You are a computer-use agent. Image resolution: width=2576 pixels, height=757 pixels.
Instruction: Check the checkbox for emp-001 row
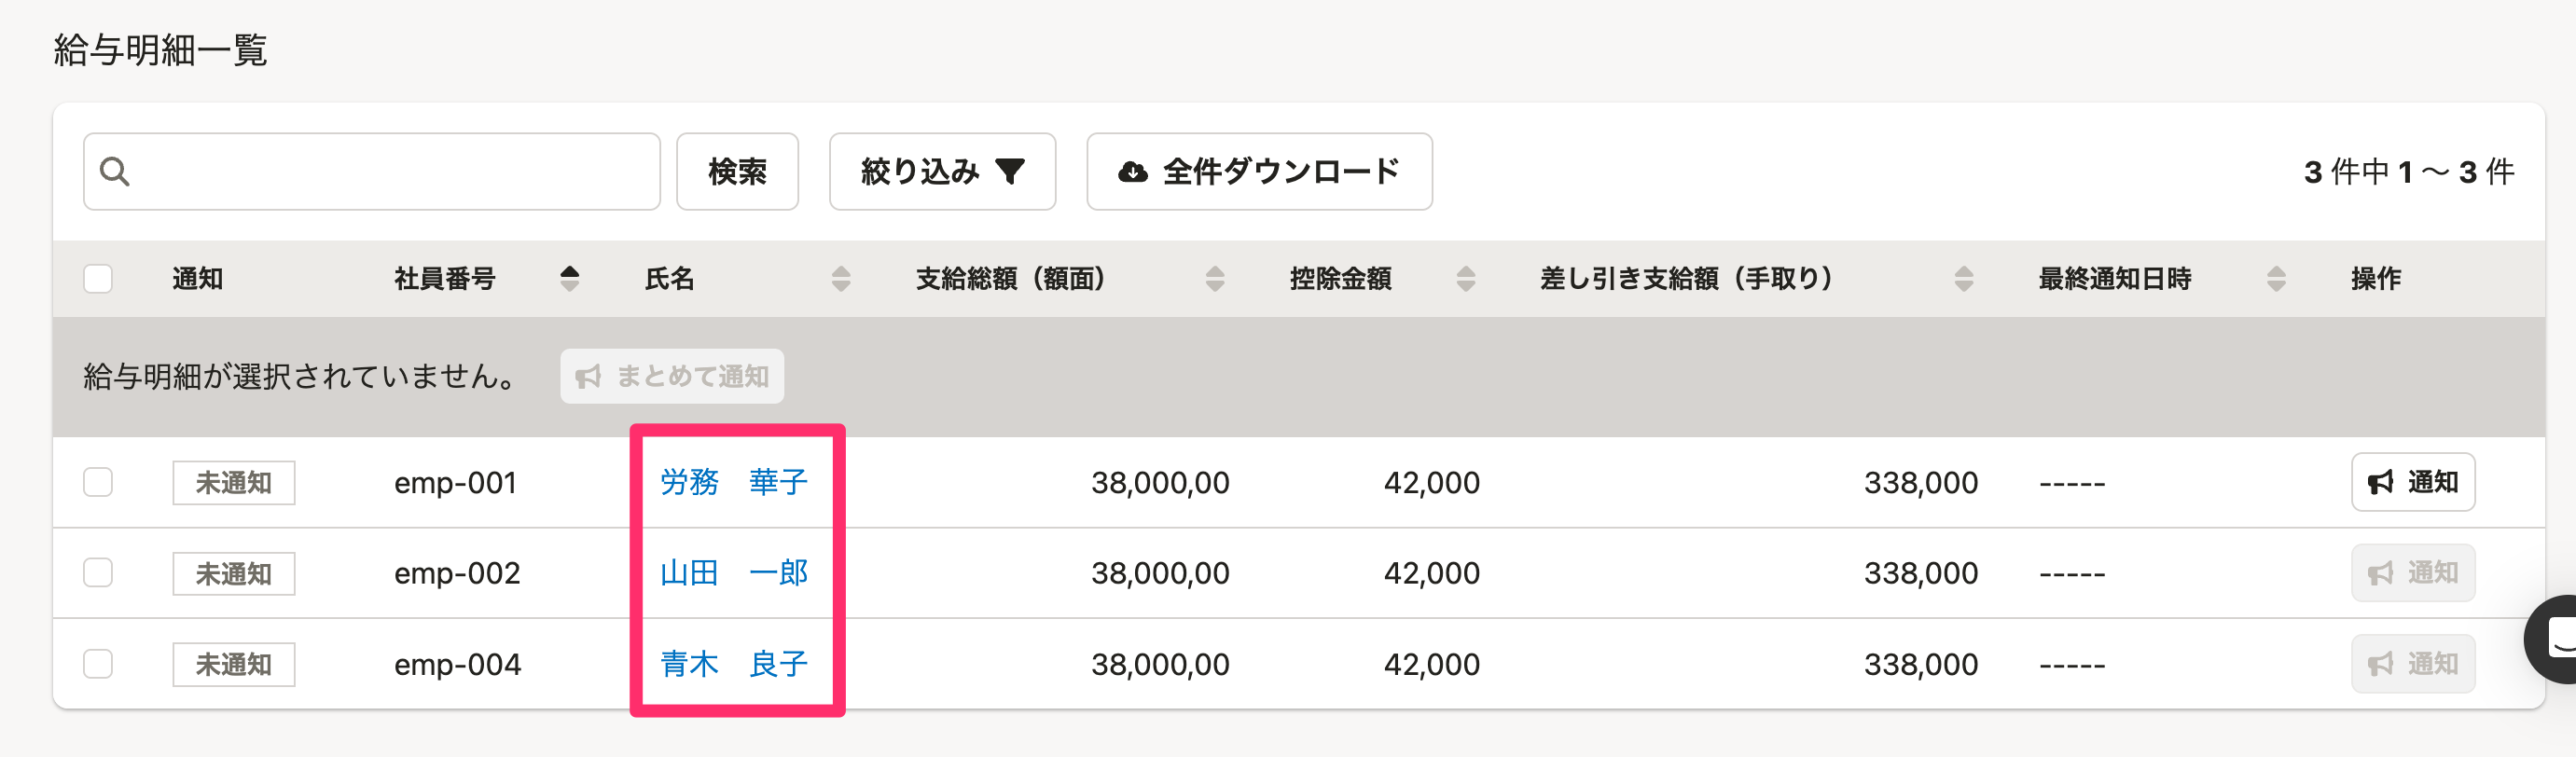98,482
